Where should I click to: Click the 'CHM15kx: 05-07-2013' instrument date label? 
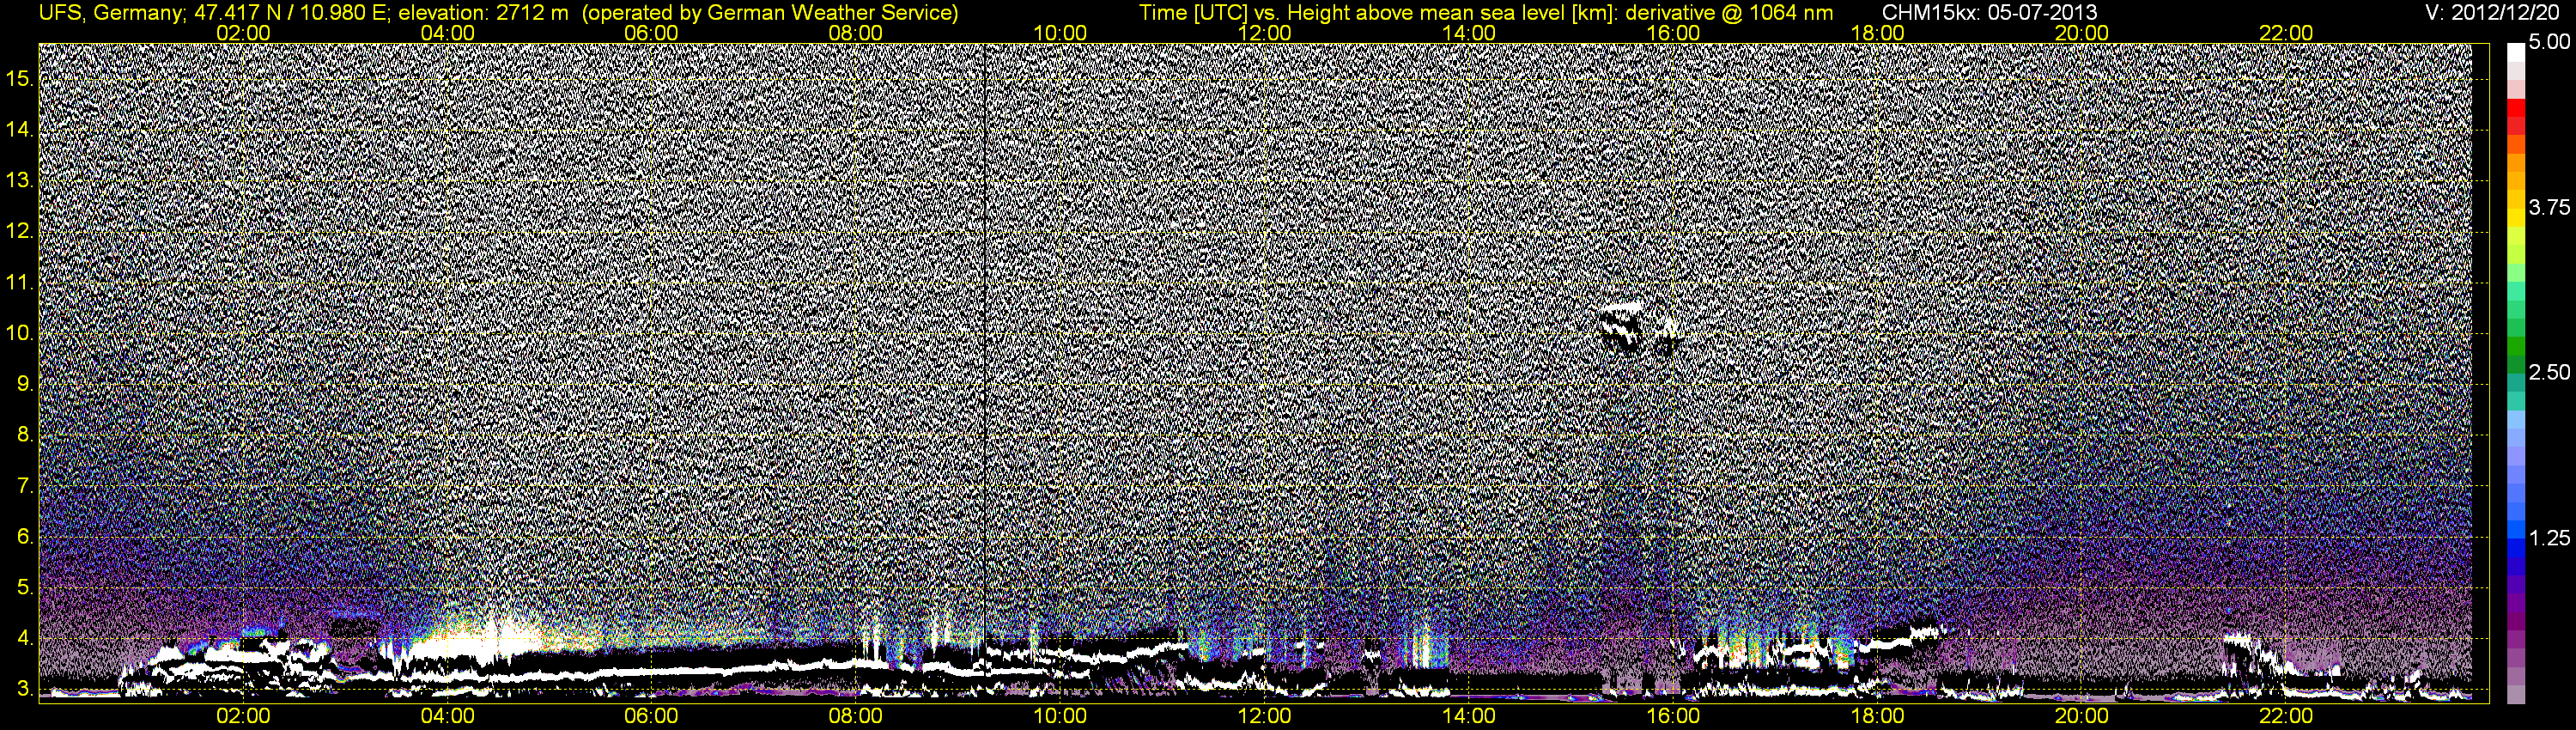click(x=1991, y=12)
